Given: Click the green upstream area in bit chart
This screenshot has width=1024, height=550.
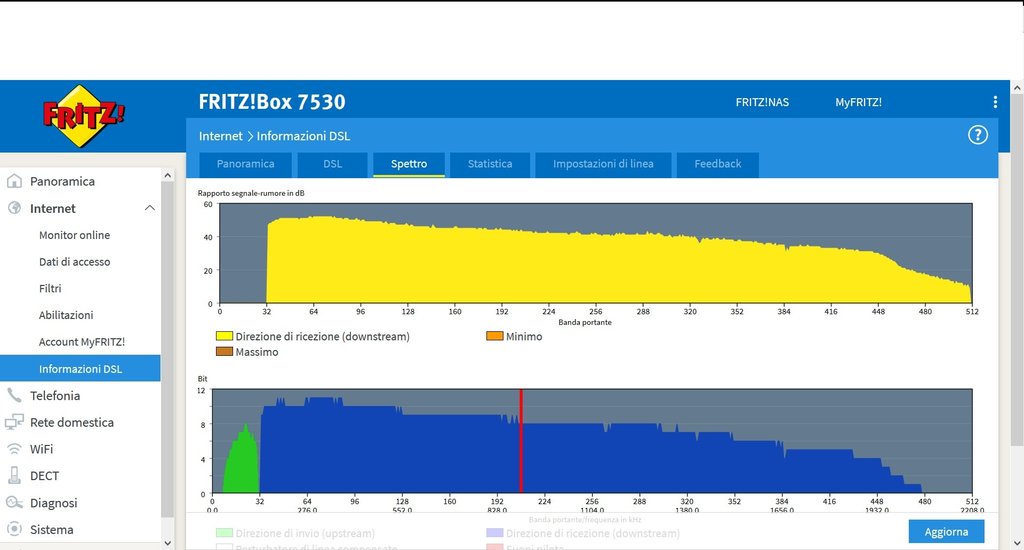Looking at the screenshot, I should coord(243,464).
